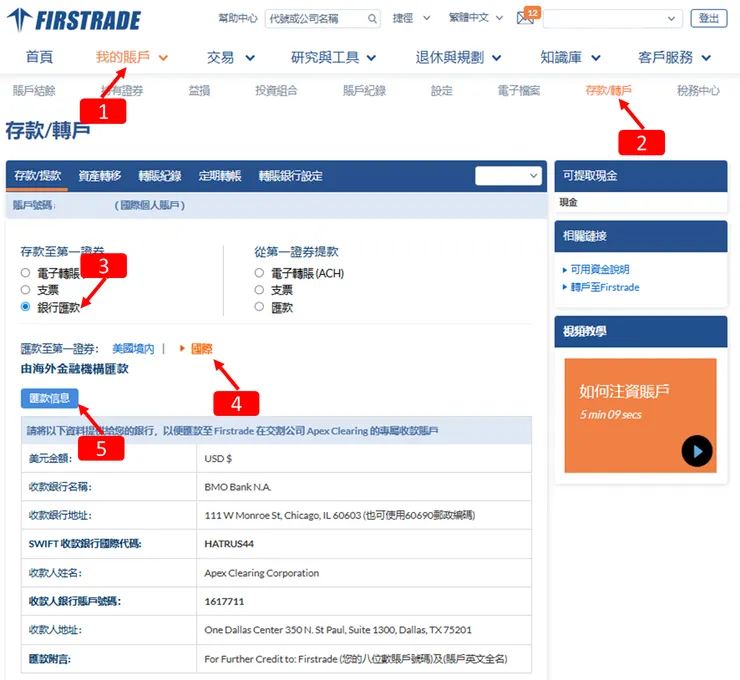Click the 登出 logout button

(x=708, y=18)
